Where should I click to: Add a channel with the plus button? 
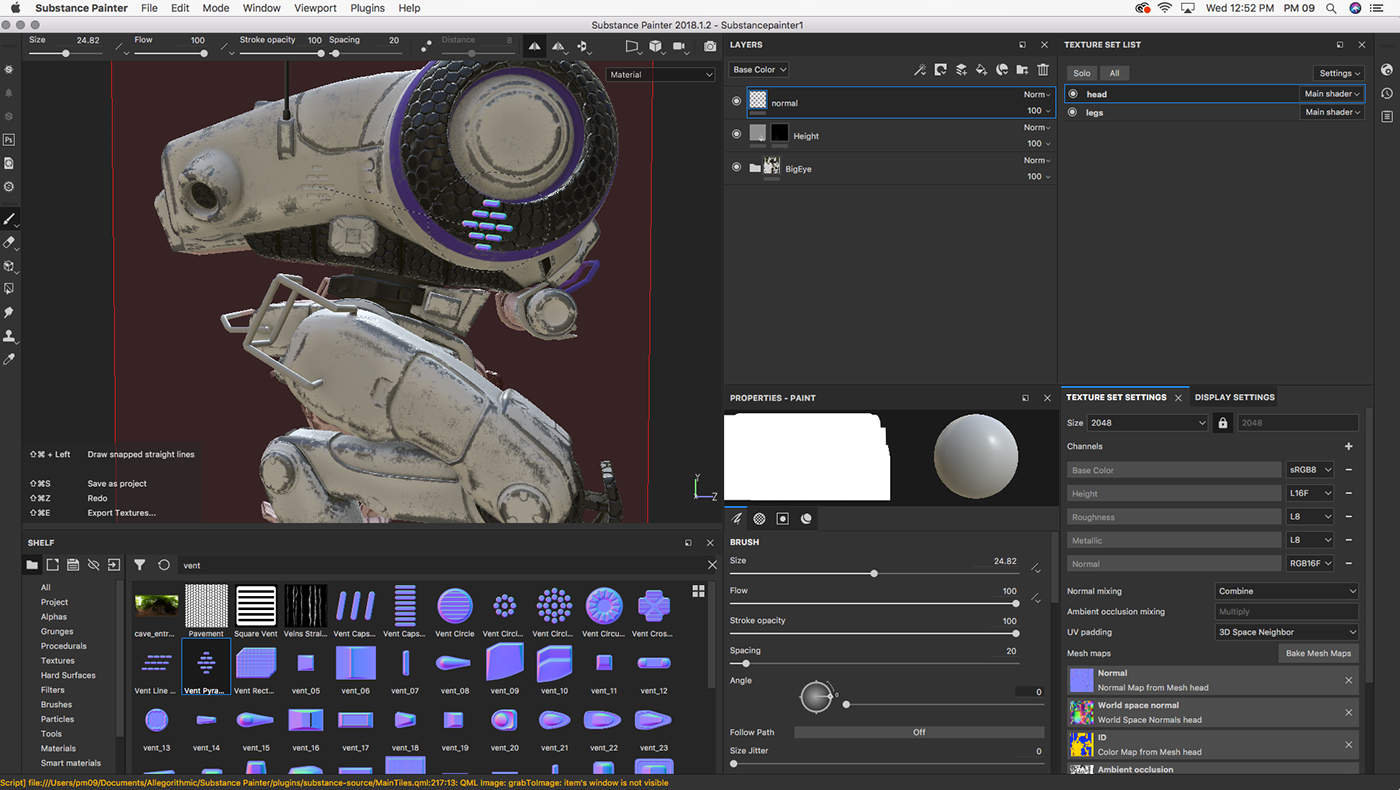[1348, 446]
